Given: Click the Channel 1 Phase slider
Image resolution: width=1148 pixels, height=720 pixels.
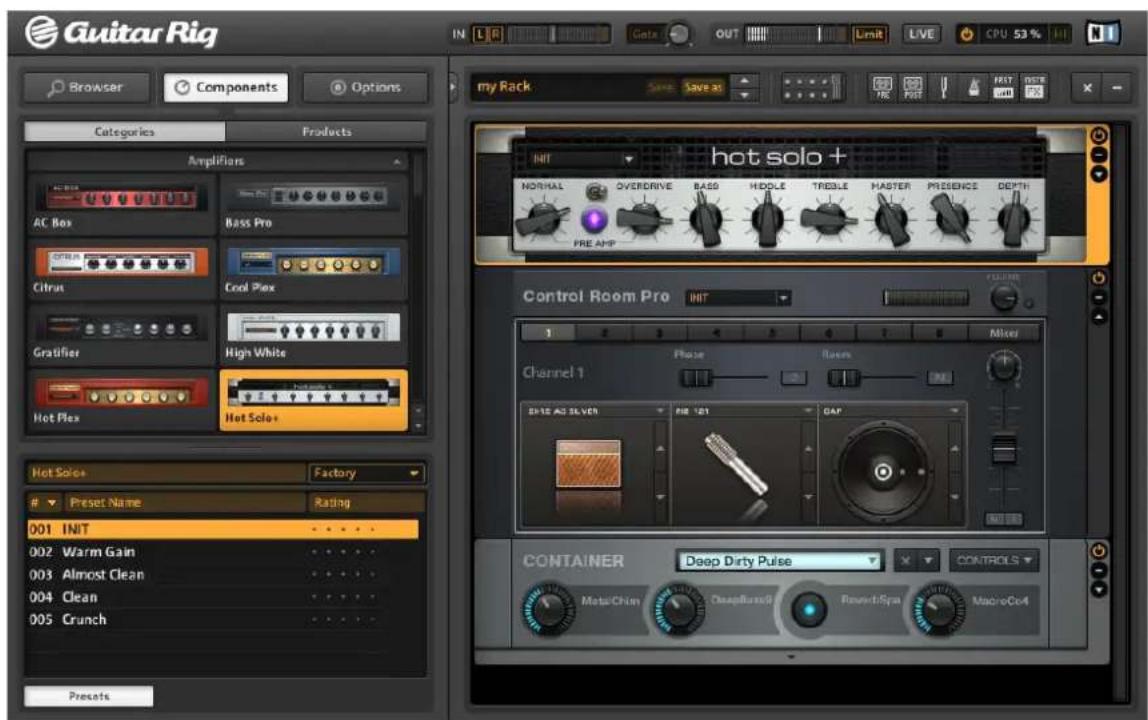Looking at the screenshot, I should point(696,377).
